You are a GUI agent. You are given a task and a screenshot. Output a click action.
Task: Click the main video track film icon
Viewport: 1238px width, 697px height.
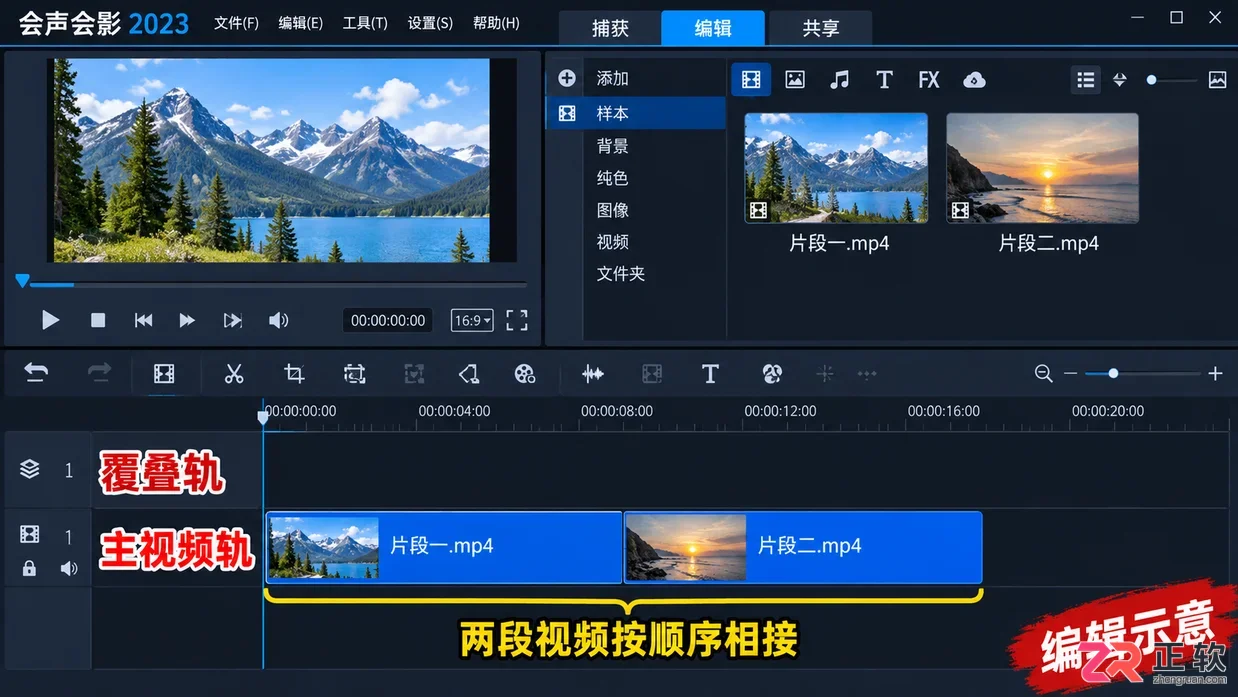pyautogui.click(x=30, y=535)
